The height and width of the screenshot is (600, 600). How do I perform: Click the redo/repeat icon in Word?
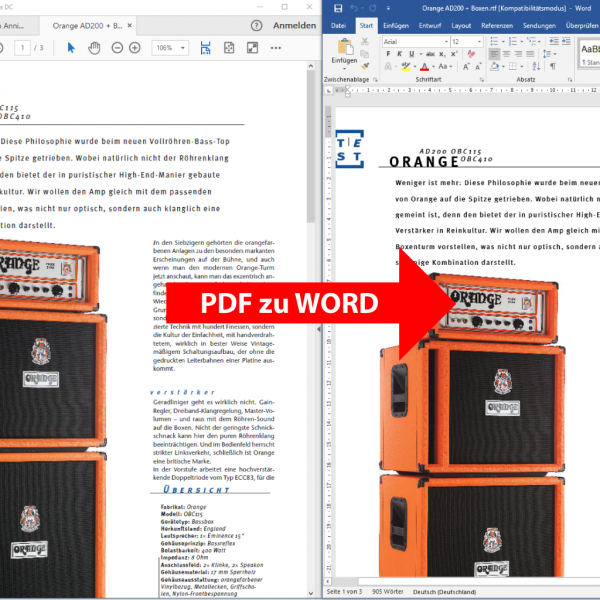[x=372, y=8]
